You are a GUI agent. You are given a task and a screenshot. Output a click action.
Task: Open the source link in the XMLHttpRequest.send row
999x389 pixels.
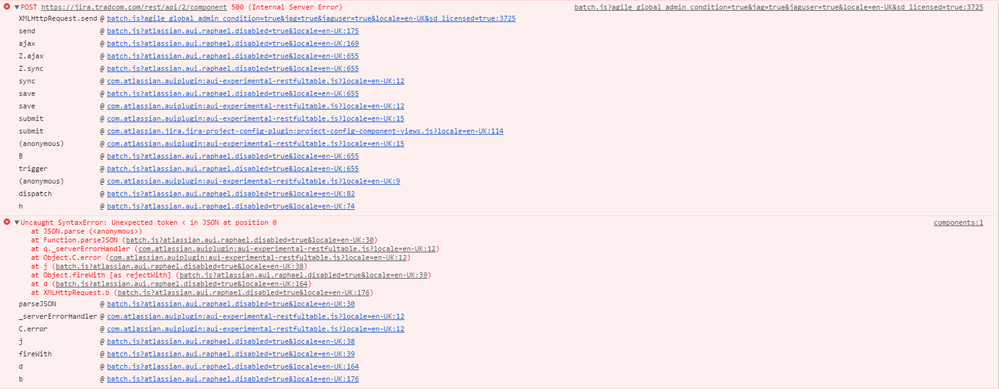311,19
